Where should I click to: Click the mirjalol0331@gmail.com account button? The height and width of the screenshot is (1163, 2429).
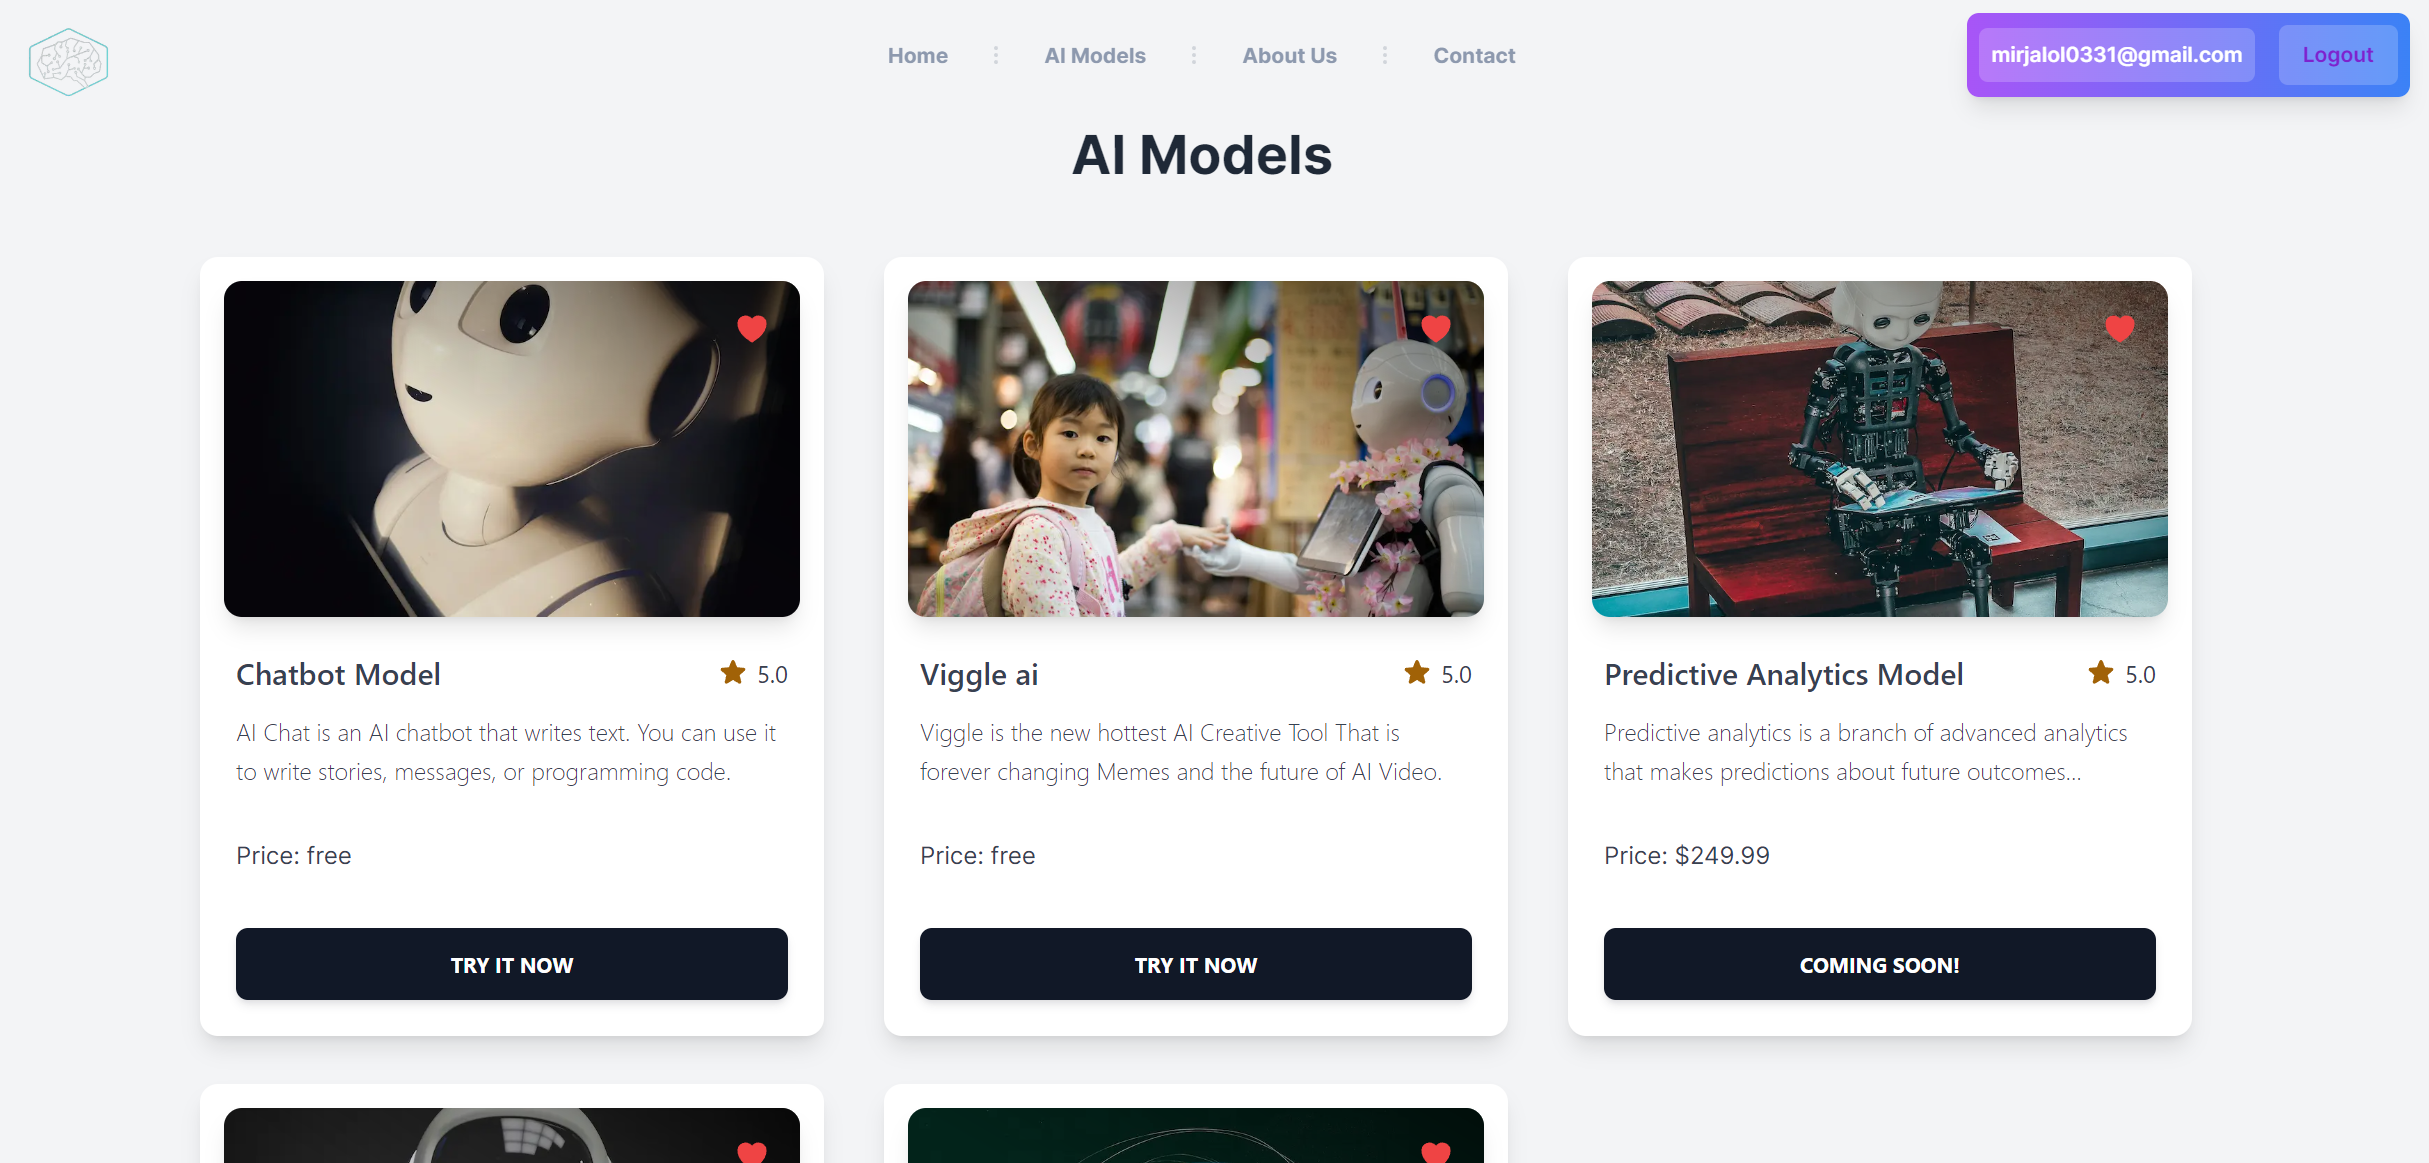2117,55
